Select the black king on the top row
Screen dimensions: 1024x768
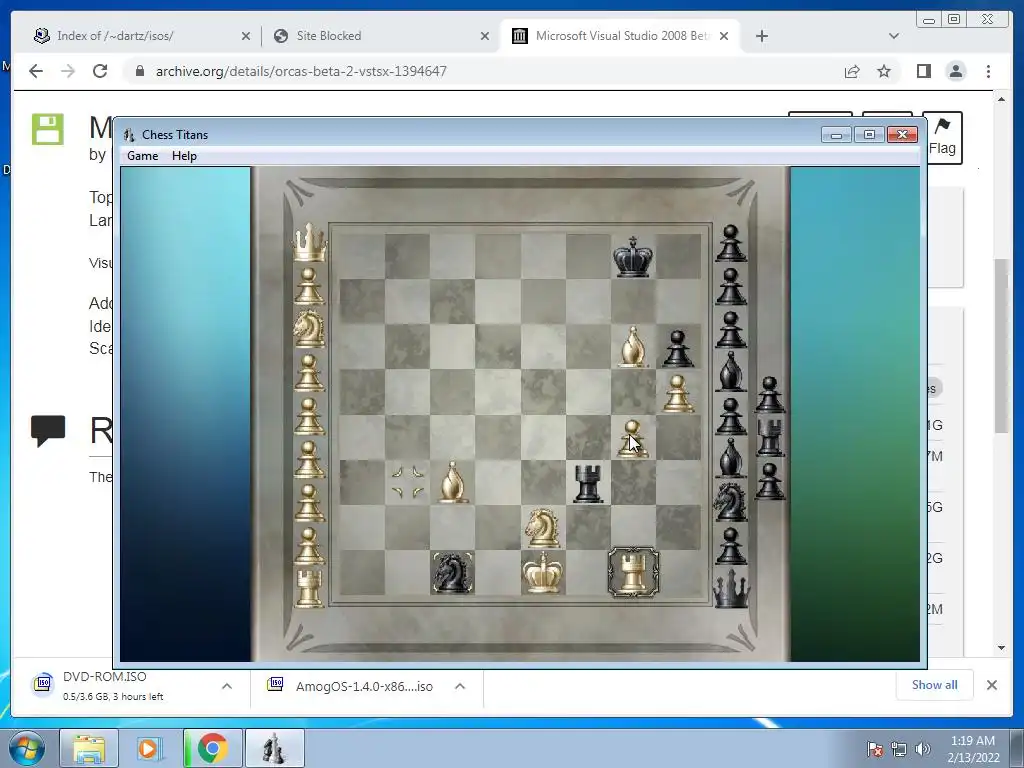[x=633, y=256]
